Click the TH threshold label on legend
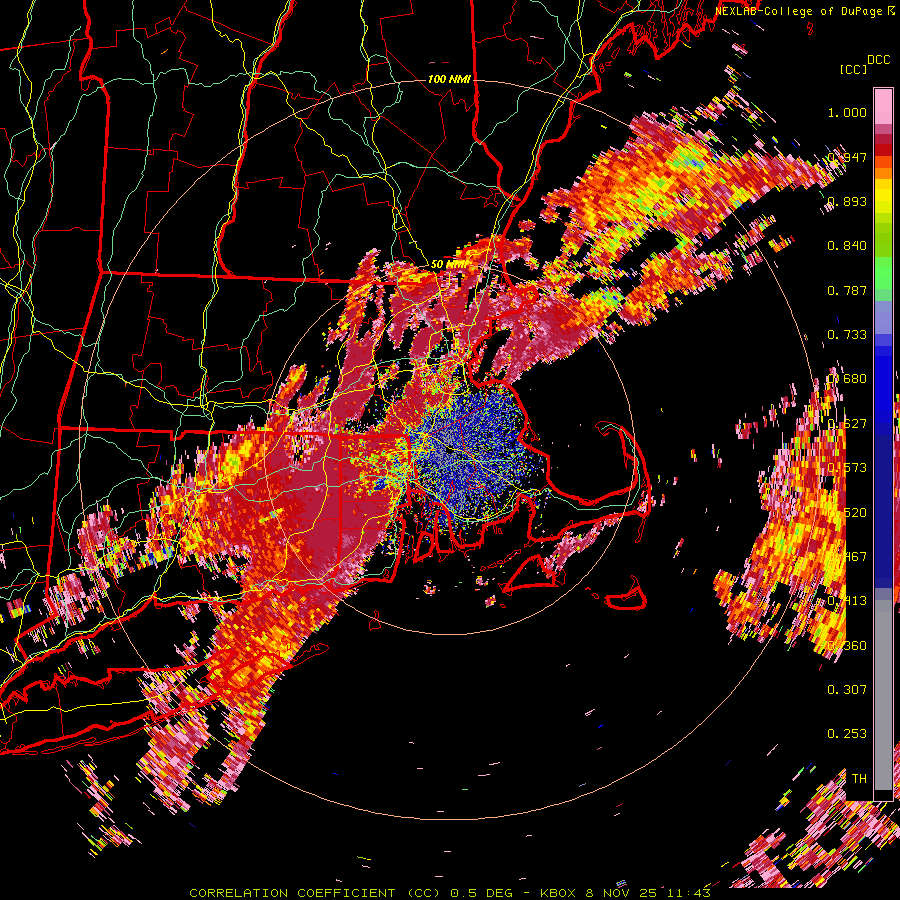 pos(859,778)
